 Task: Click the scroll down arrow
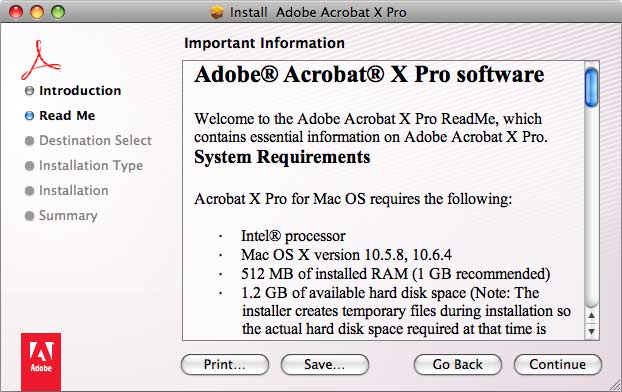591,331
